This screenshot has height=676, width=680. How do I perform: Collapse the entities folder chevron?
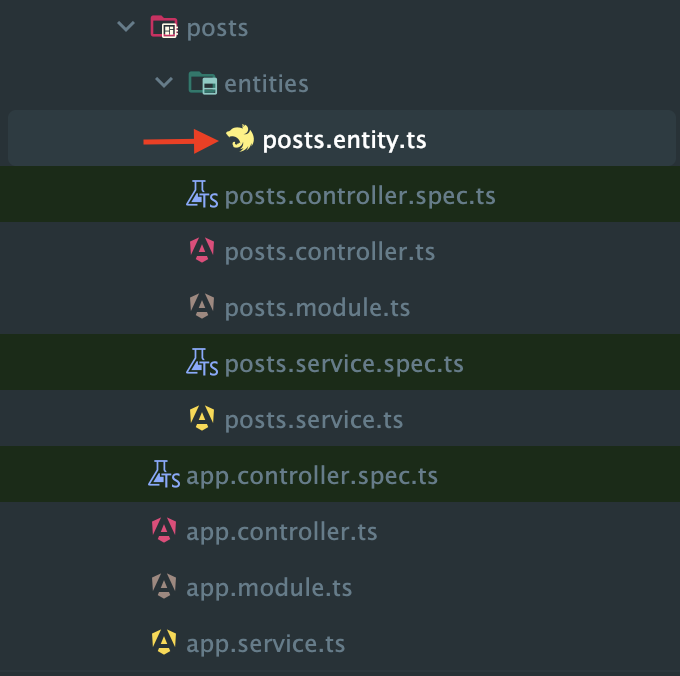click(164, 82)
